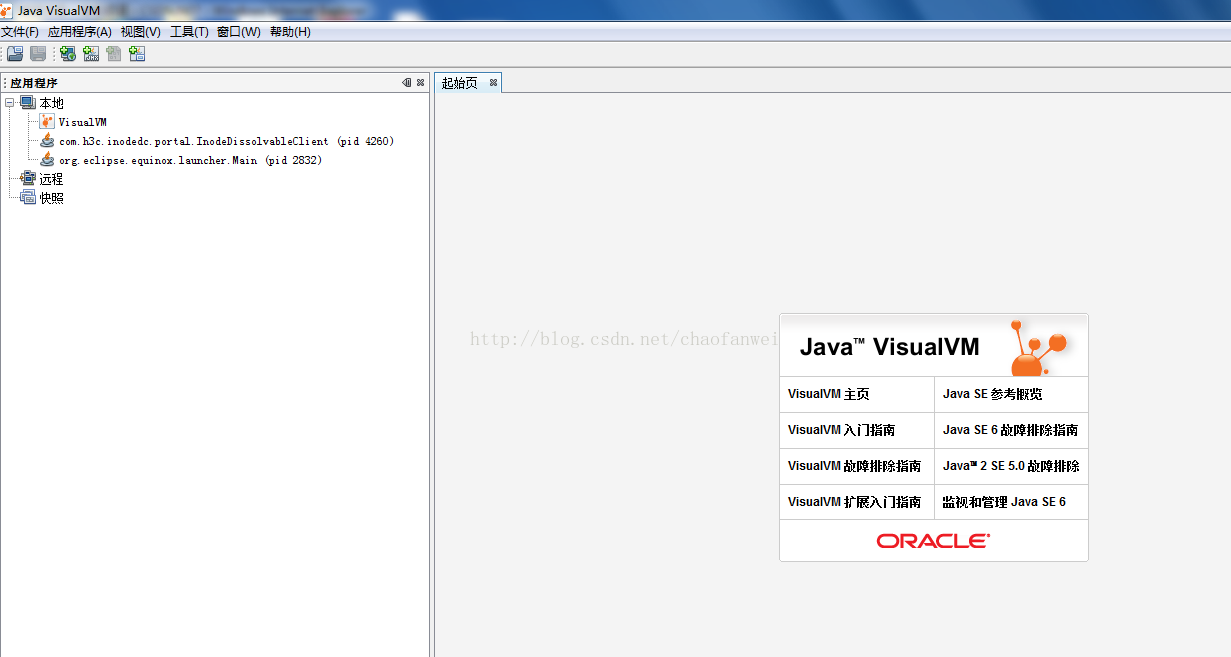
Task: Click the Load snapshot folder icon in toolbar
Action: 15,54
